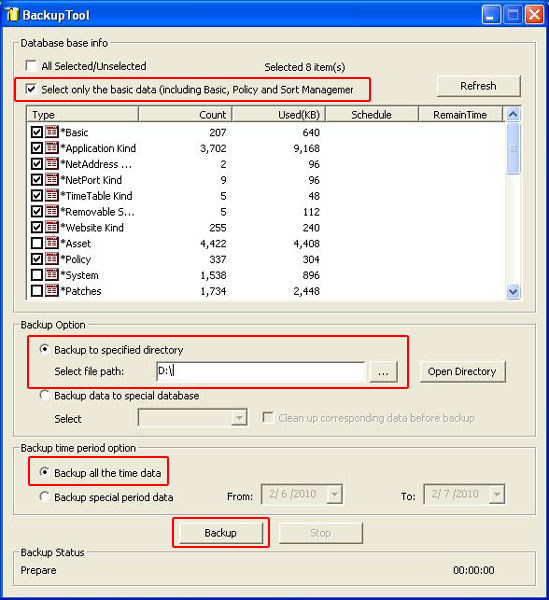Uncheck Select only the basic data option
549x600 pixels.
point(31,89)
